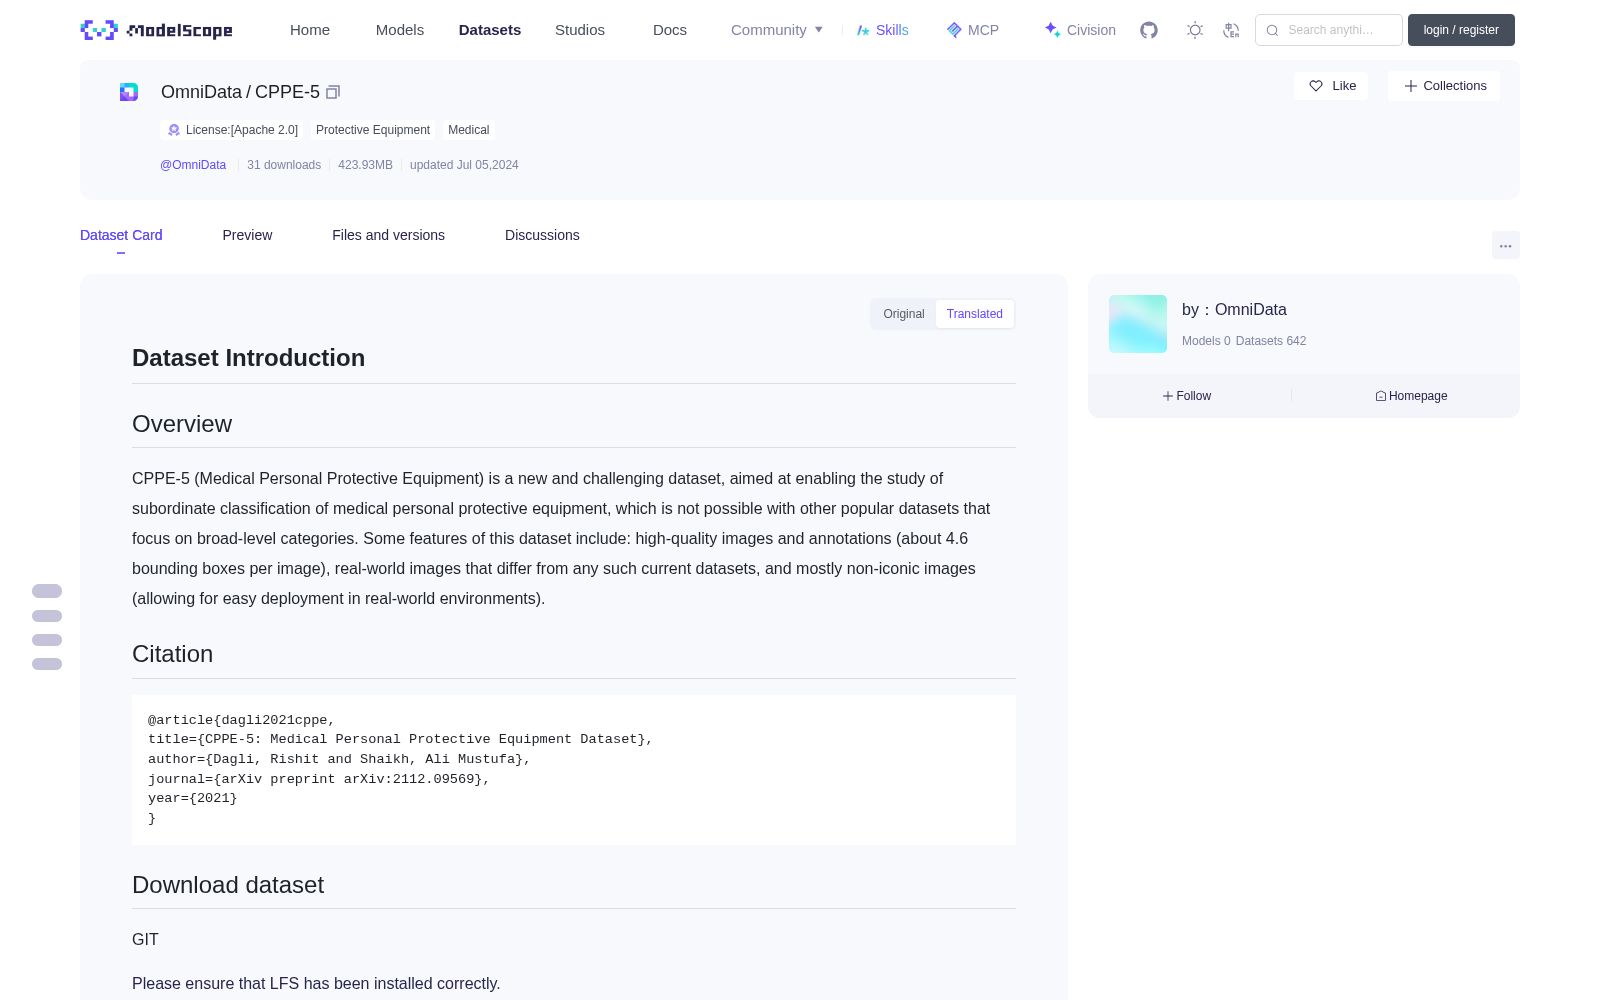
Task: Open MCP from the navigation bar
Action: [973, 30]
